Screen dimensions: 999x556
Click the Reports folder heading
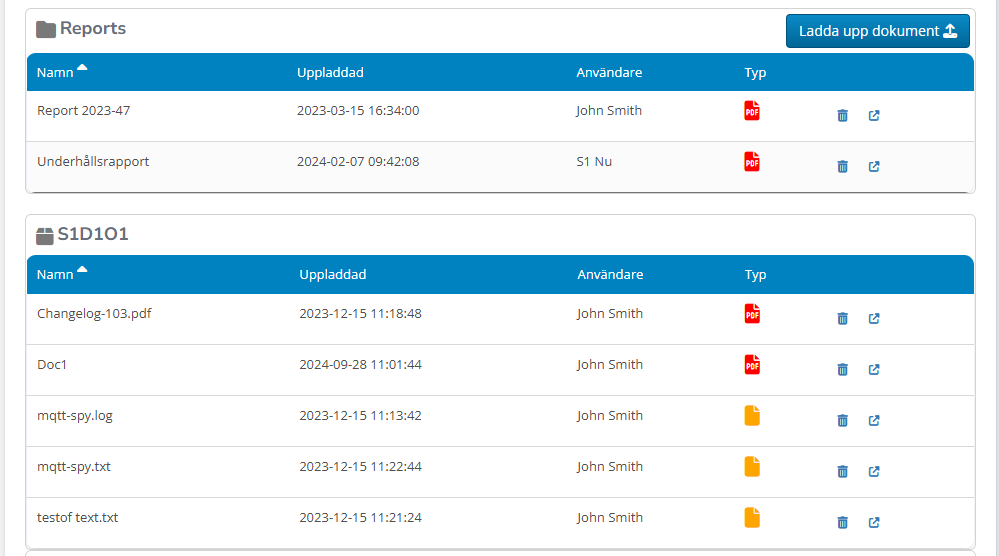point(92,29)
